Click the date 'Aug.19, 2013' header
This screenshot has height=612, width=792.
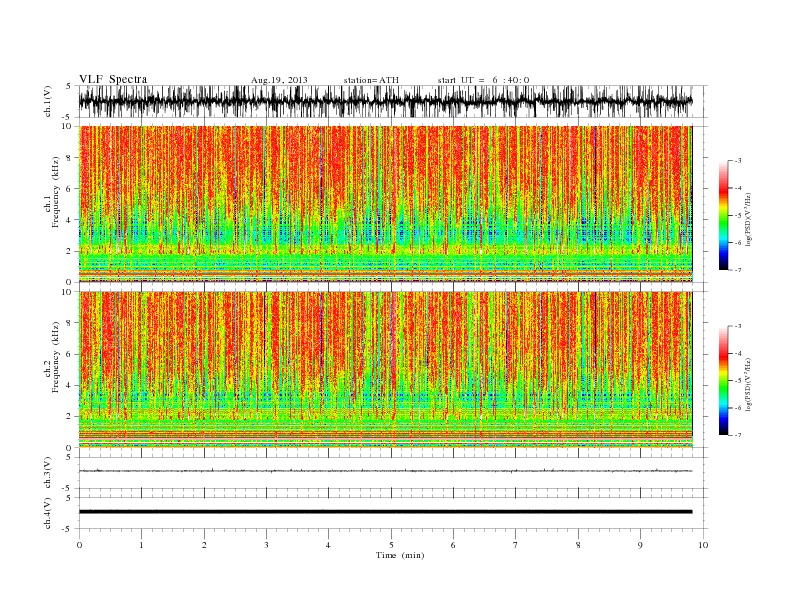pyautogui.click(x=279, y=80)
